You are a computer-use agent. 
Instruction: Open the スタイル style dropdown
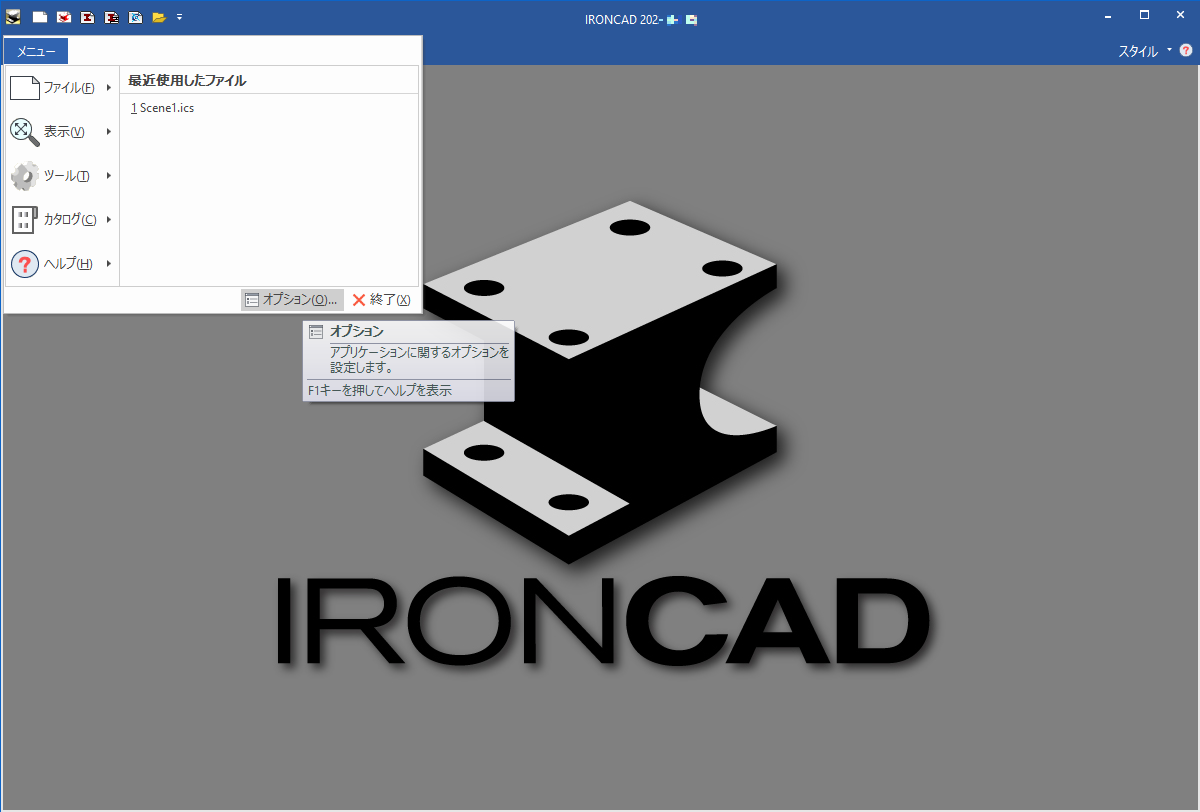coord(1144,51)
